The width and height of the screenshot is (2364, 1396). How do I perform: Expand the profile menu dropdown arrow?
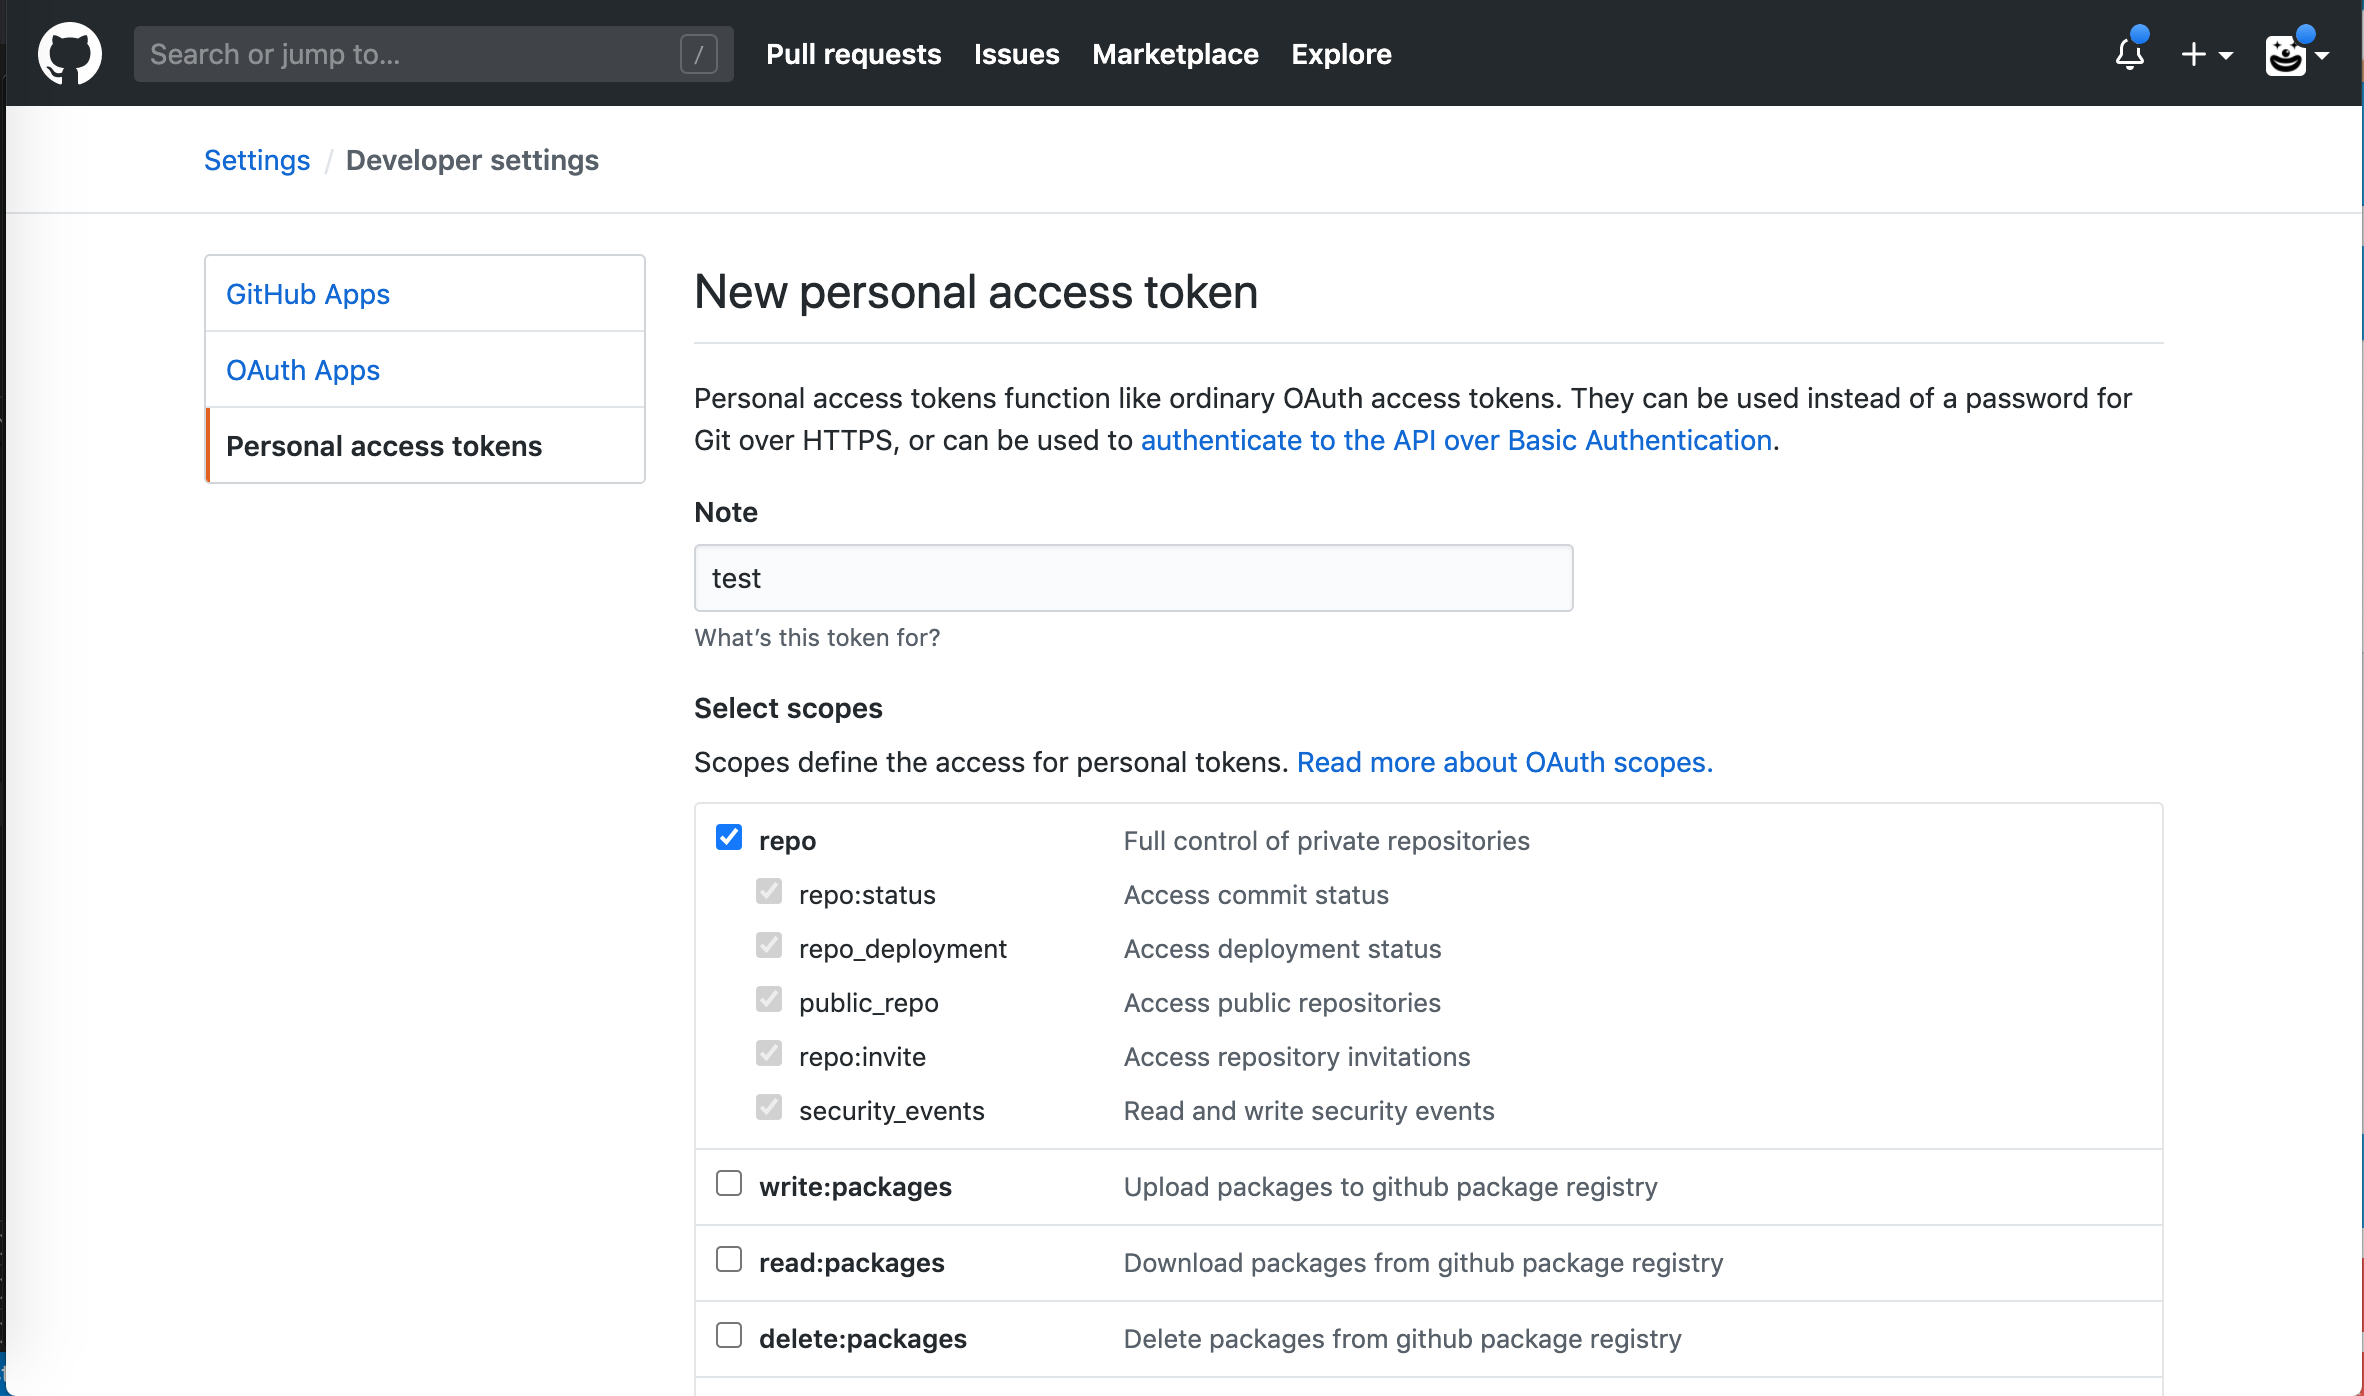[x=2323, y=56]
